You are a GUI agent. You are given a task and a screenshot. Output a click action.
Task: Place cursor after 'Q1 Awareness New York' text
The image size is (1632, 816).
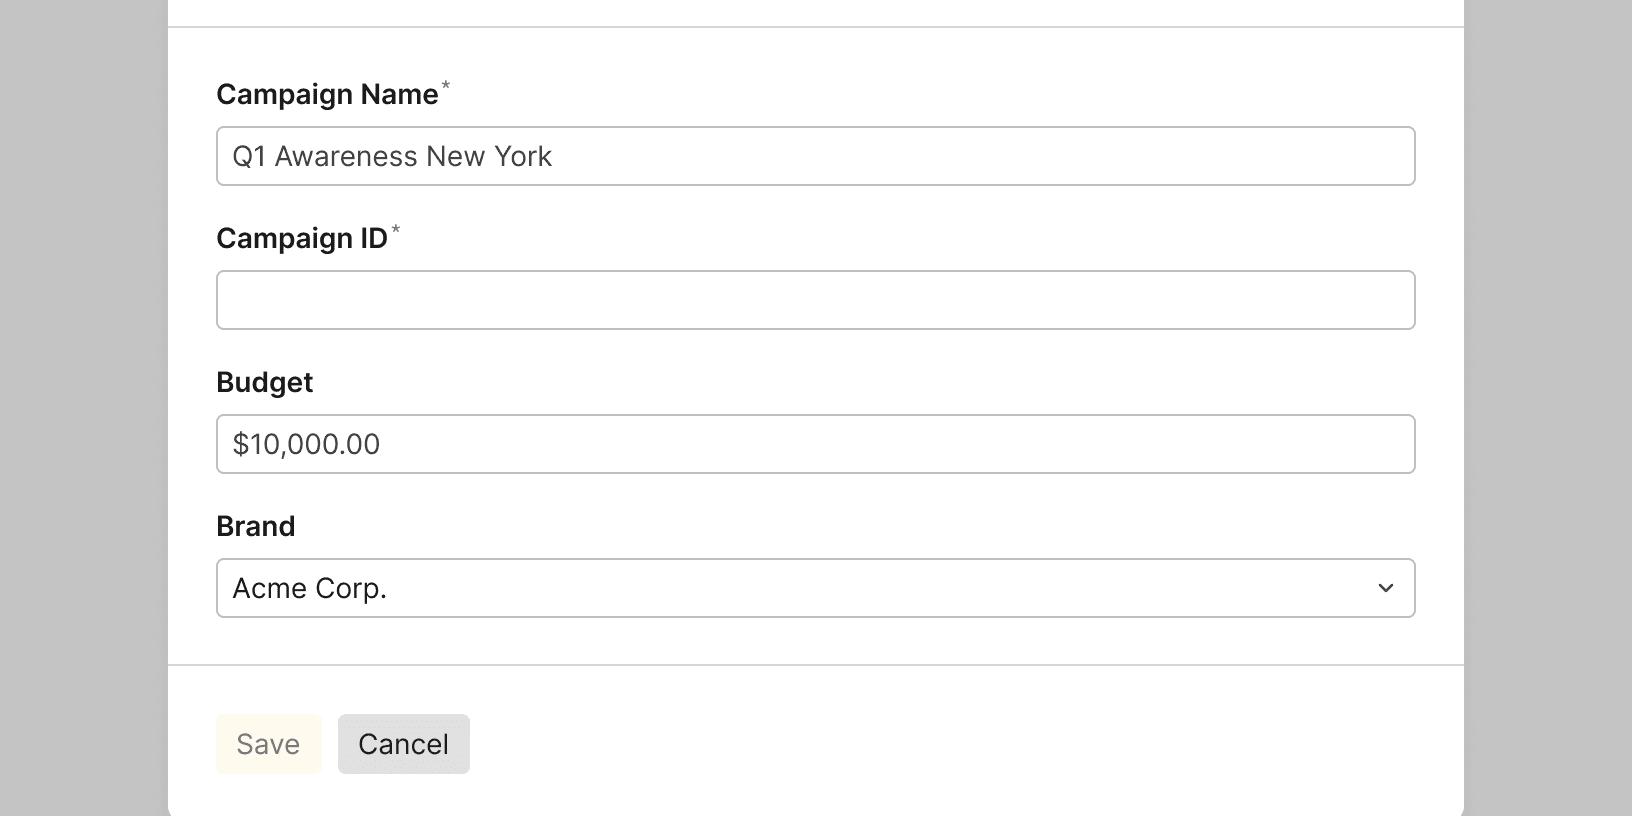tap(554, 156)
